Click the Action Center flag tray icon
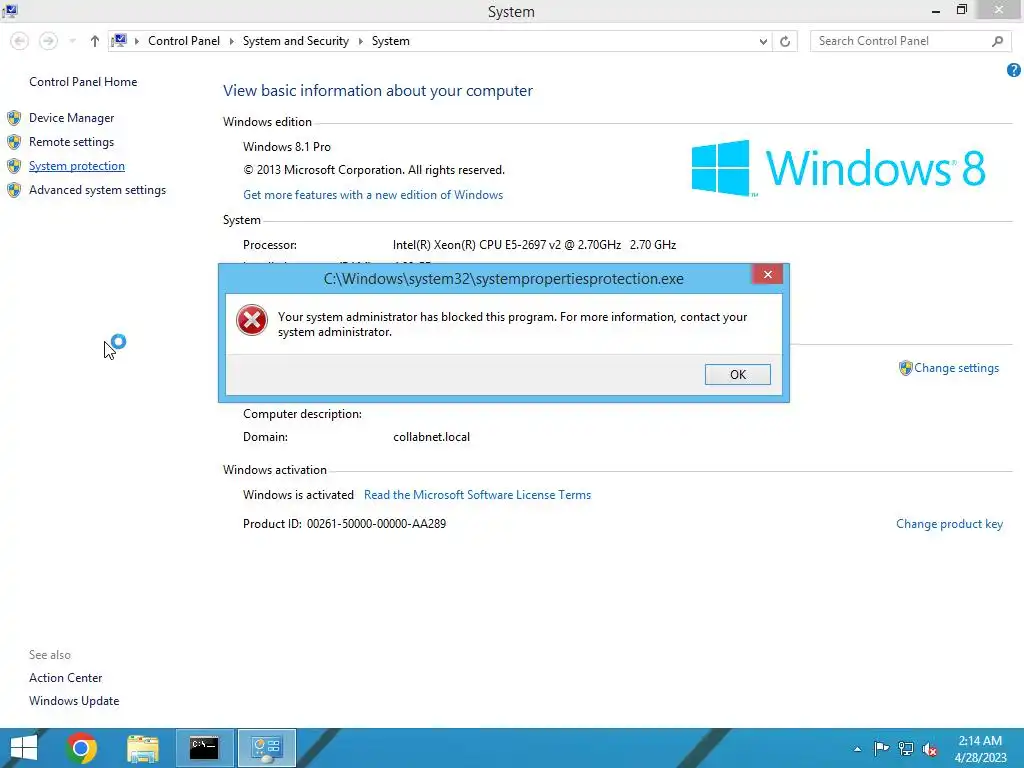Image resolution: width=1024 pixels, height=768 pixels. pyautogui.click(x=881, y=748)
